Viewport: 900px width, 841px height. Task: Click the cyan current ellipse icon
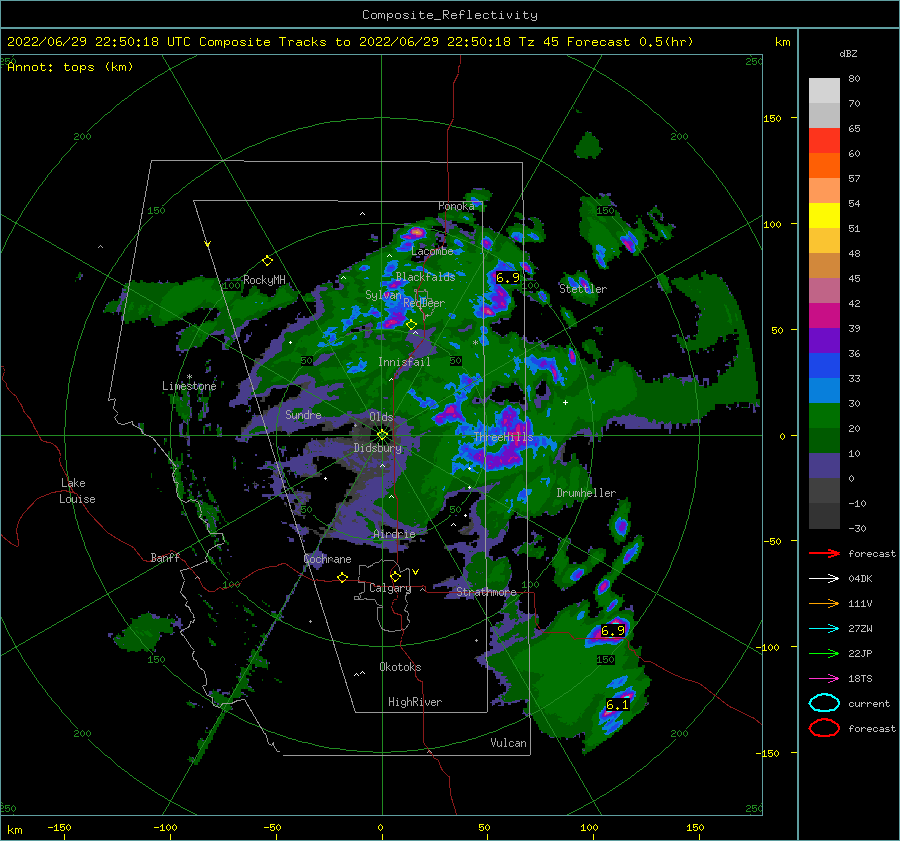click(824, 703)
